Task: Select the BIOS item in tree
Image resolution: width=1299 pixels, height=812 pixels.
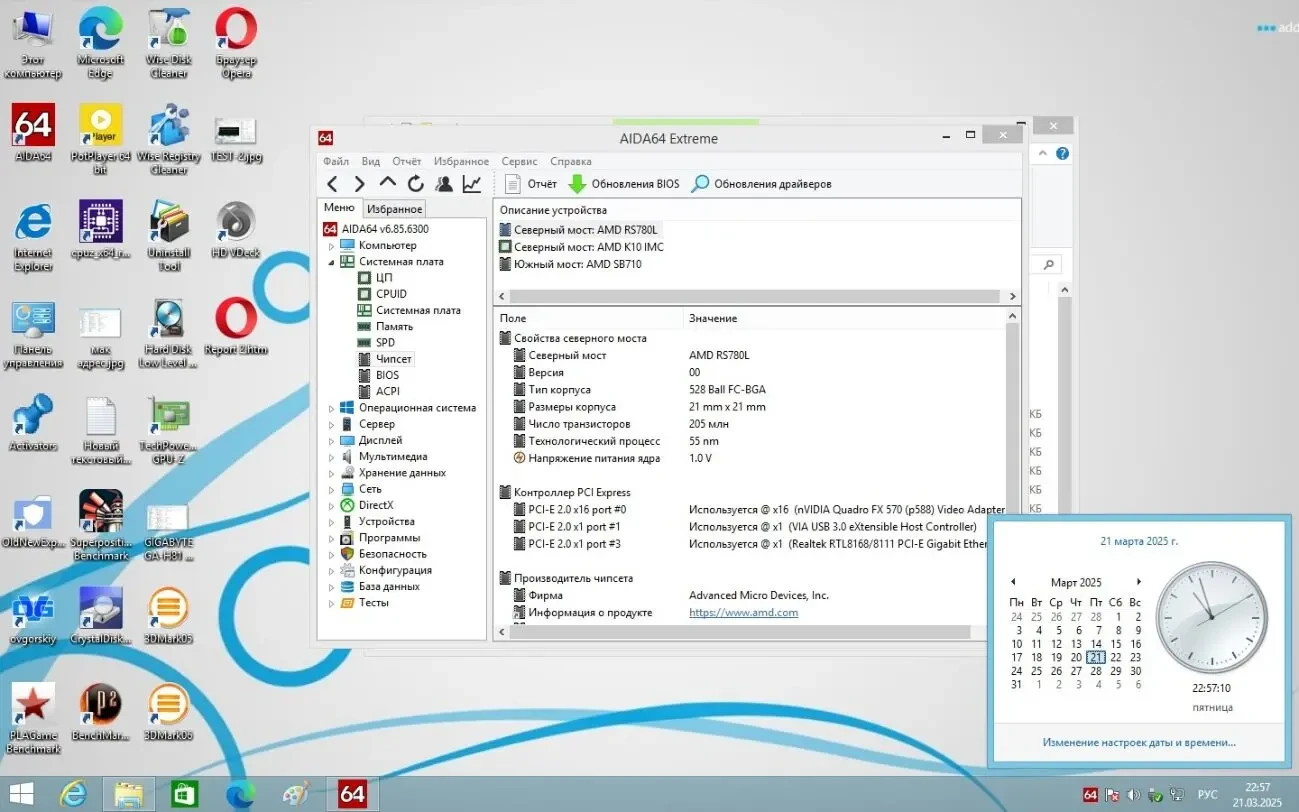Action: click(387, 375)
